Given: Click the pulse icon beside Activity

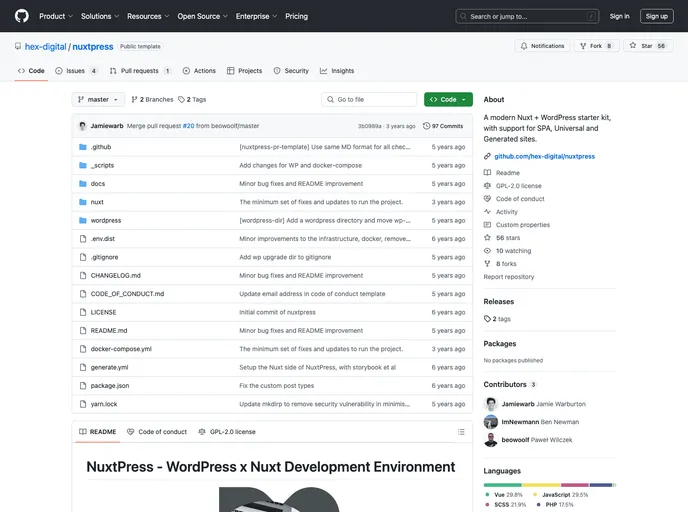Looking at the screenshot, I should 487,212.
